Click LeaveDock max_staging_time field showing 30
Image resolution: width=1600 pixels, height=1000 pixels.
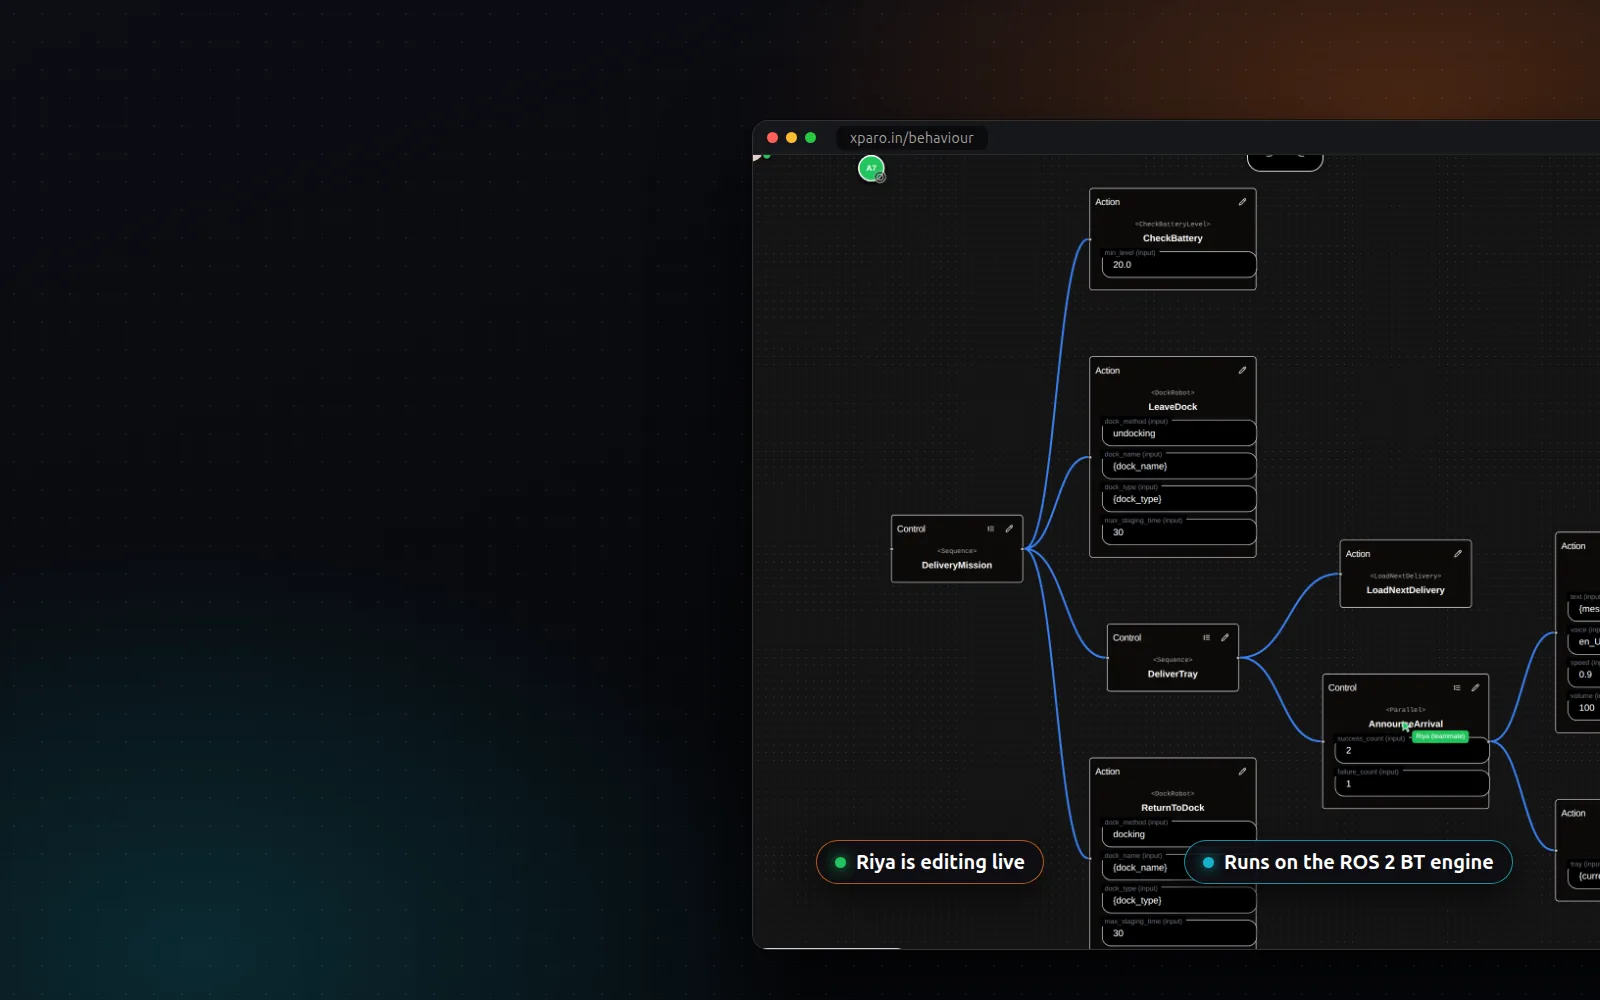pos(1179,532)
